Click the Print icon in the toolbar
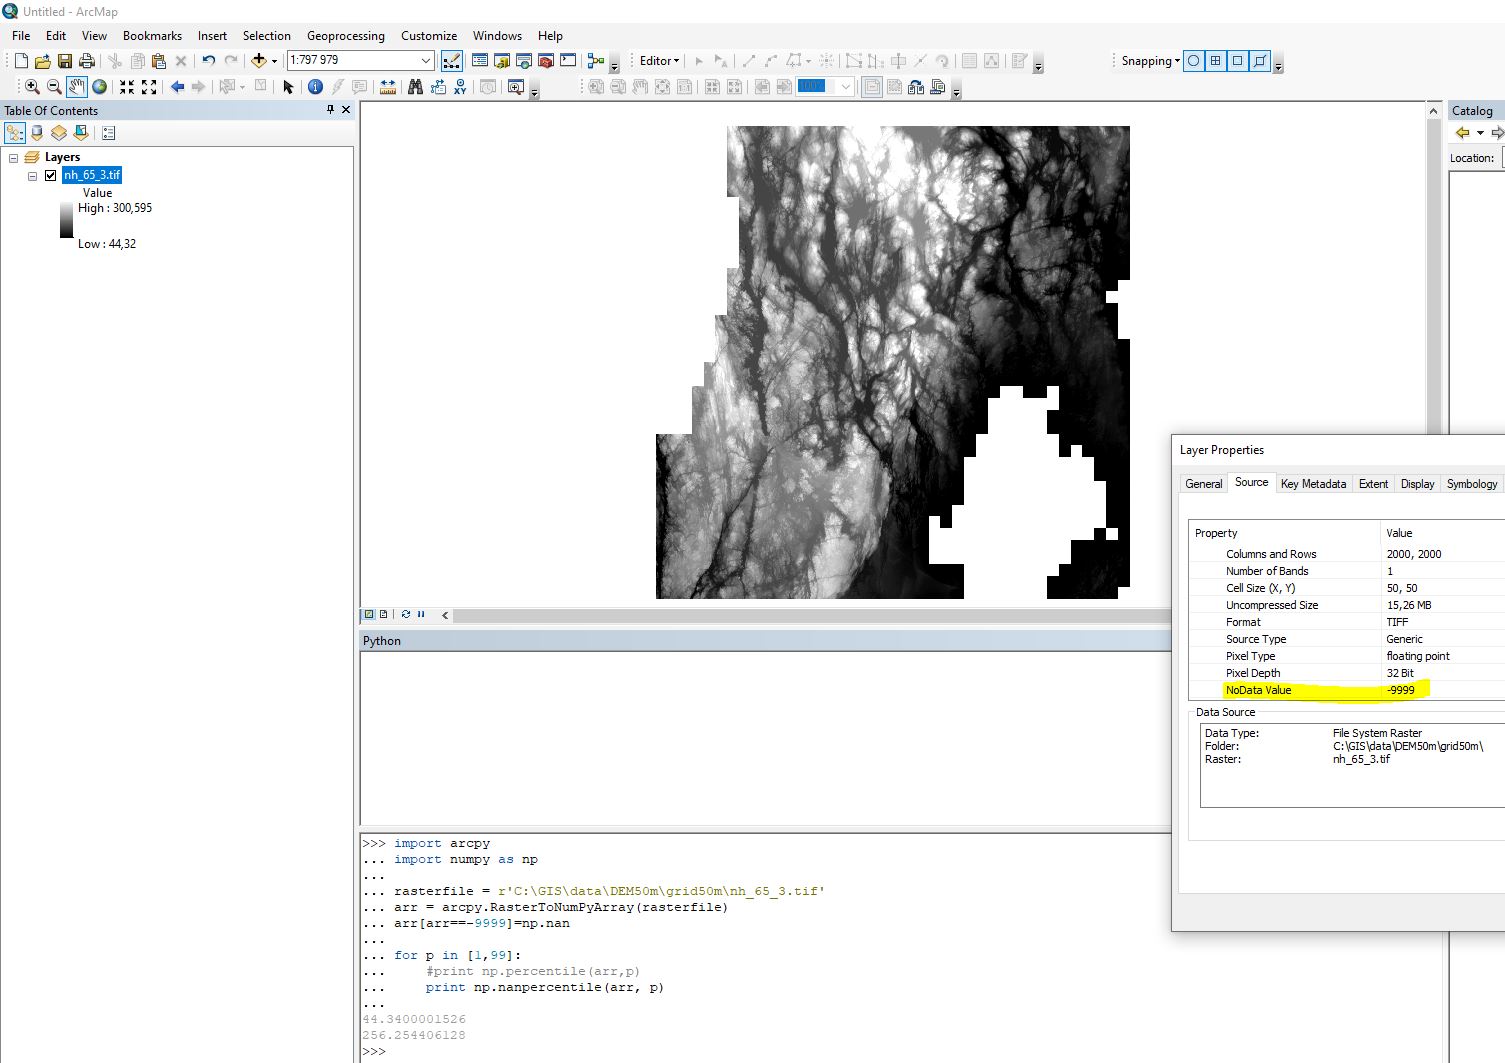 click(x=87, y=61)
